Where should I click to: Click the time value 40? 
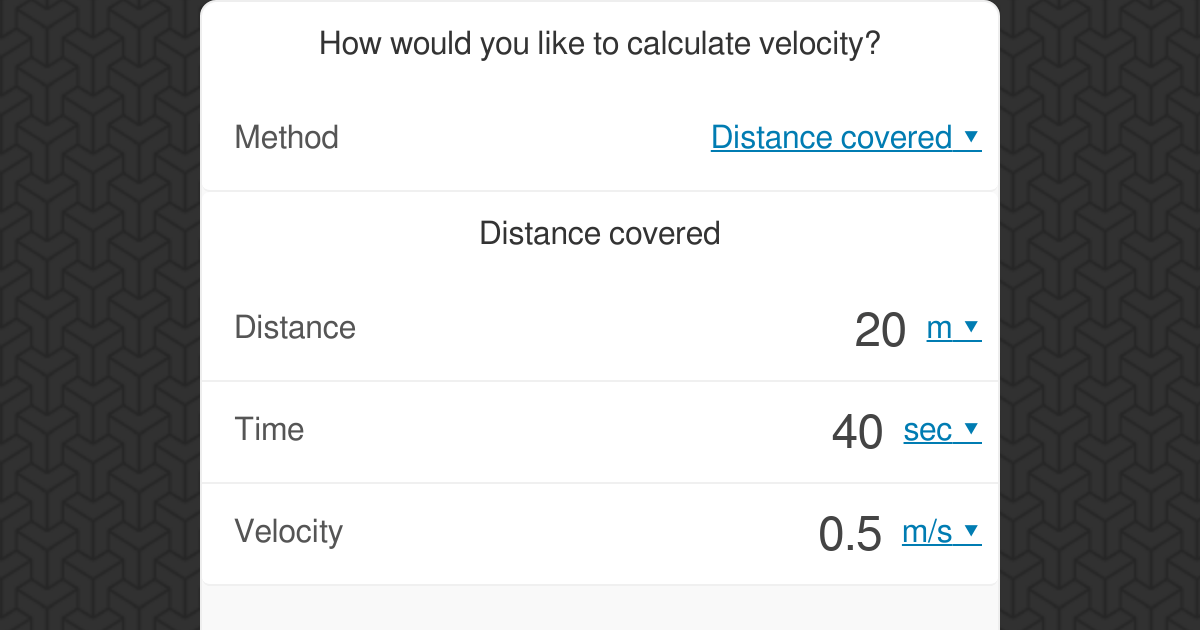pyautogui.click(x=858, y=430)
